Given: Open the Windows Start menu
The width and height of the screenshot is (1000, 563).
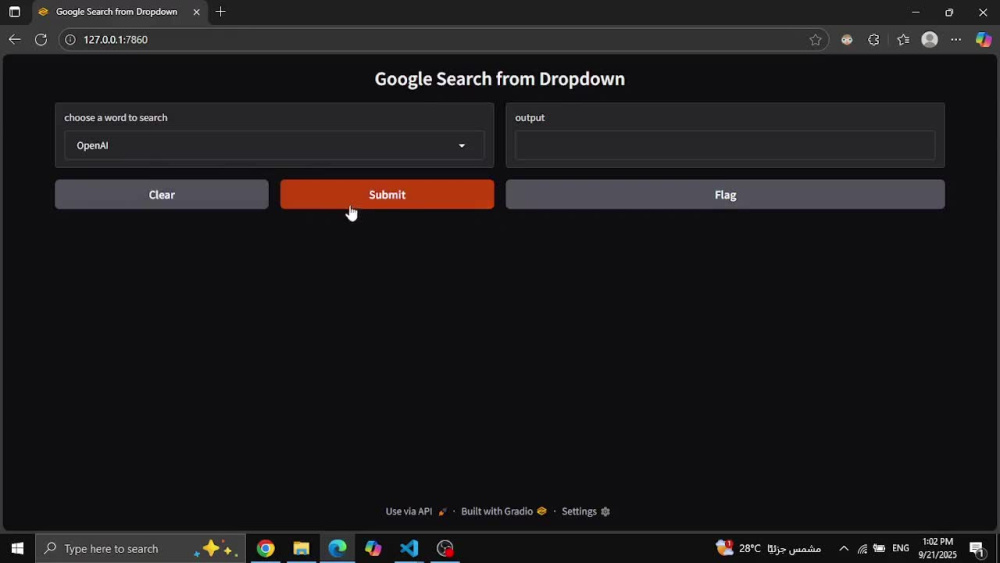Looking at the screenshot, I should (x=17, y=548).
